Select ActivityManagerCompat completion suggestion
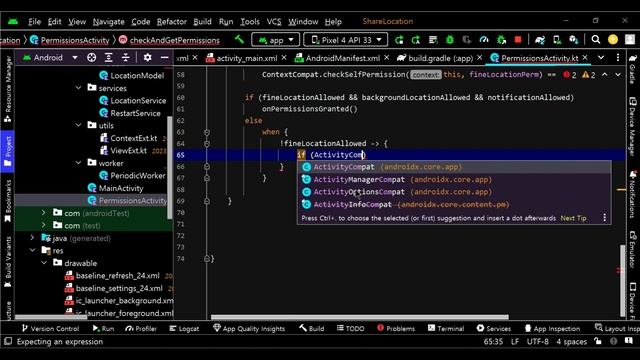This screenshot has height=360, width=640. 454,180
